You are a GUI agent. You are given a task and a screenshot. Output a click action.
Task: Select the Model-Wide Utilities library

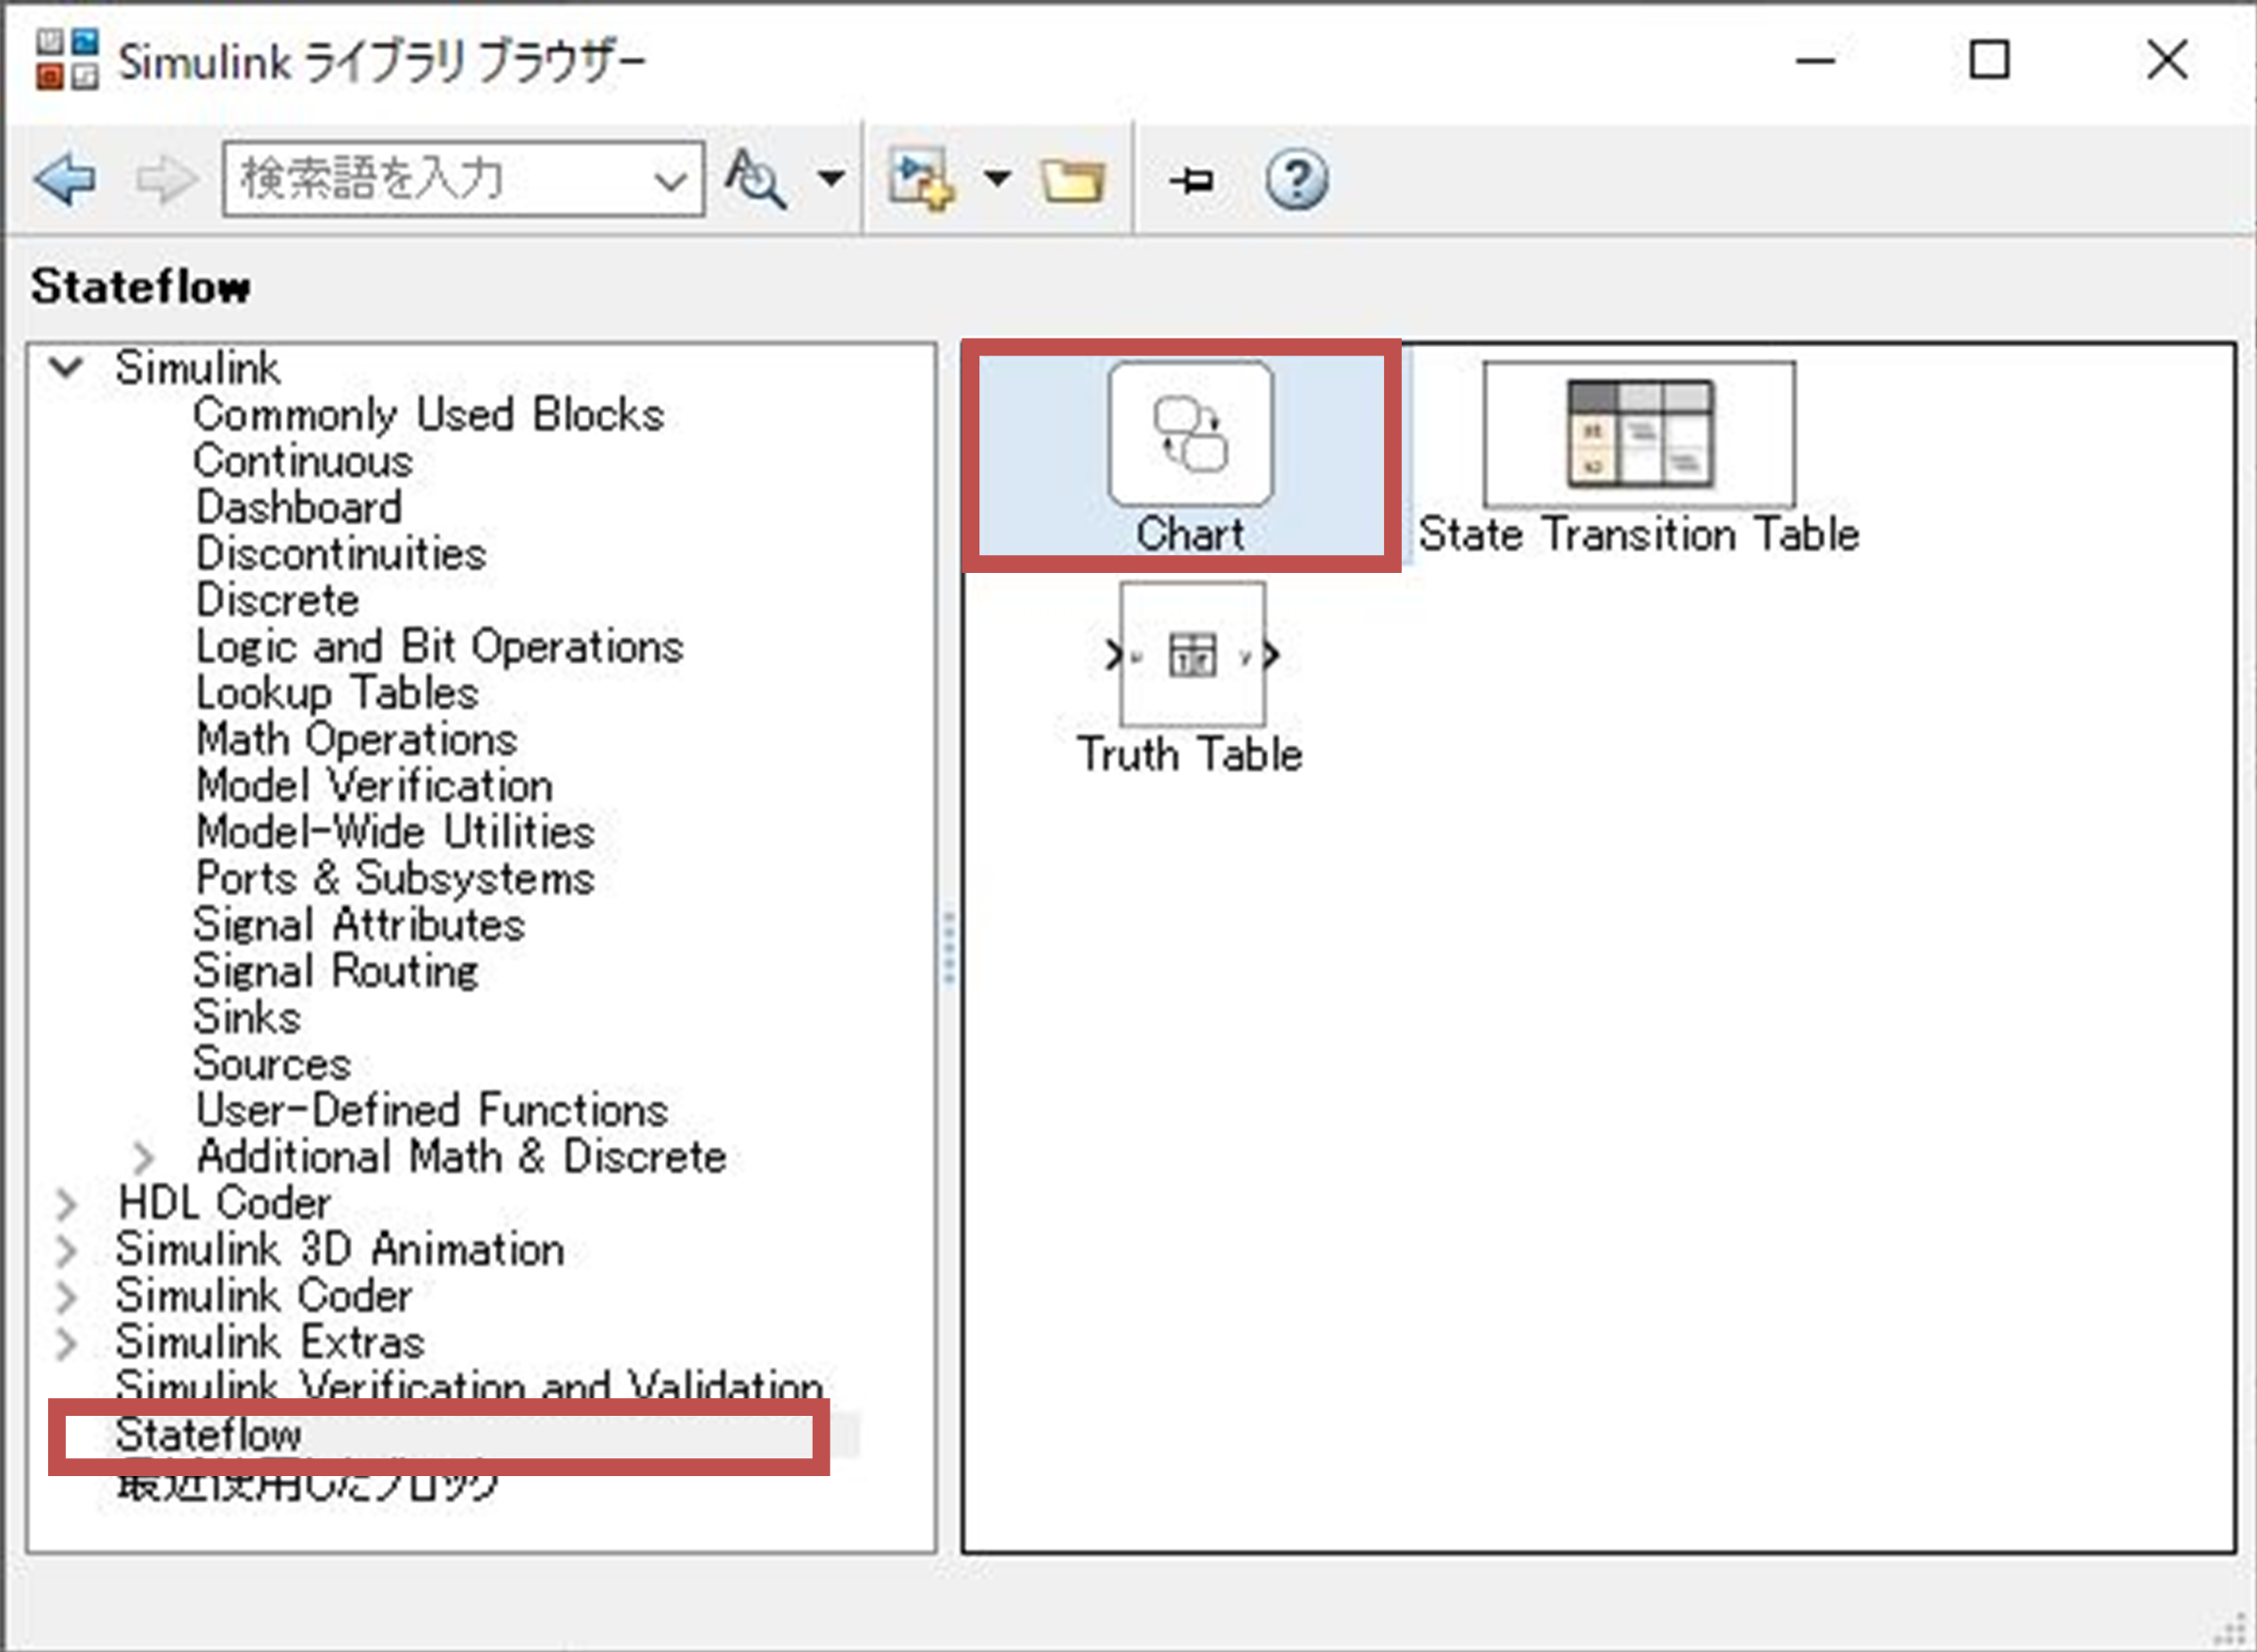(395, 831)
